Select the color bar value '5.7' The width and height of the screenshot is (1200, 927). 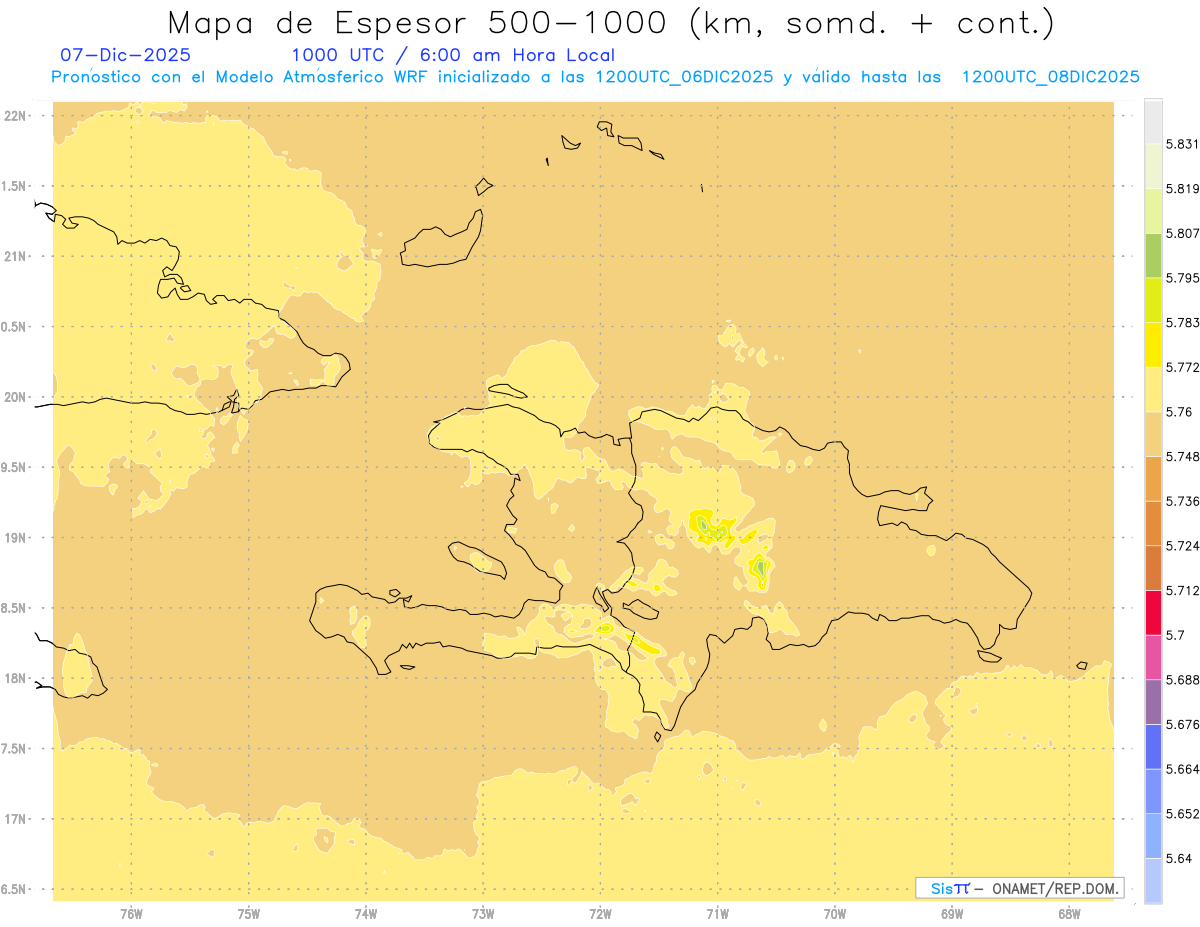[1175, 635]
